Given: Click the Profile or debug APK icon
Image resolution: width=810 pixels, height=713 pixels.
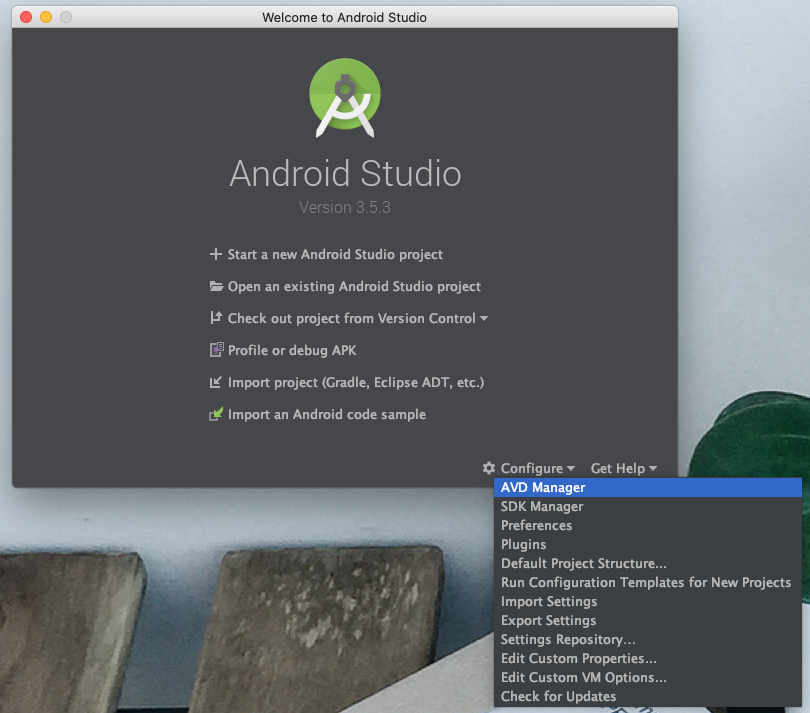Looking at the screenshot, I should coord(216,350).
